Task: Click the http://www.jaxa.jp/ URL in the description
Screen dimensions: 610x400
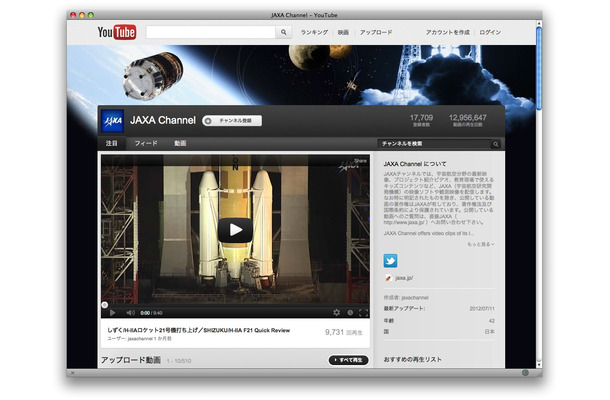Action: [405, 223]
